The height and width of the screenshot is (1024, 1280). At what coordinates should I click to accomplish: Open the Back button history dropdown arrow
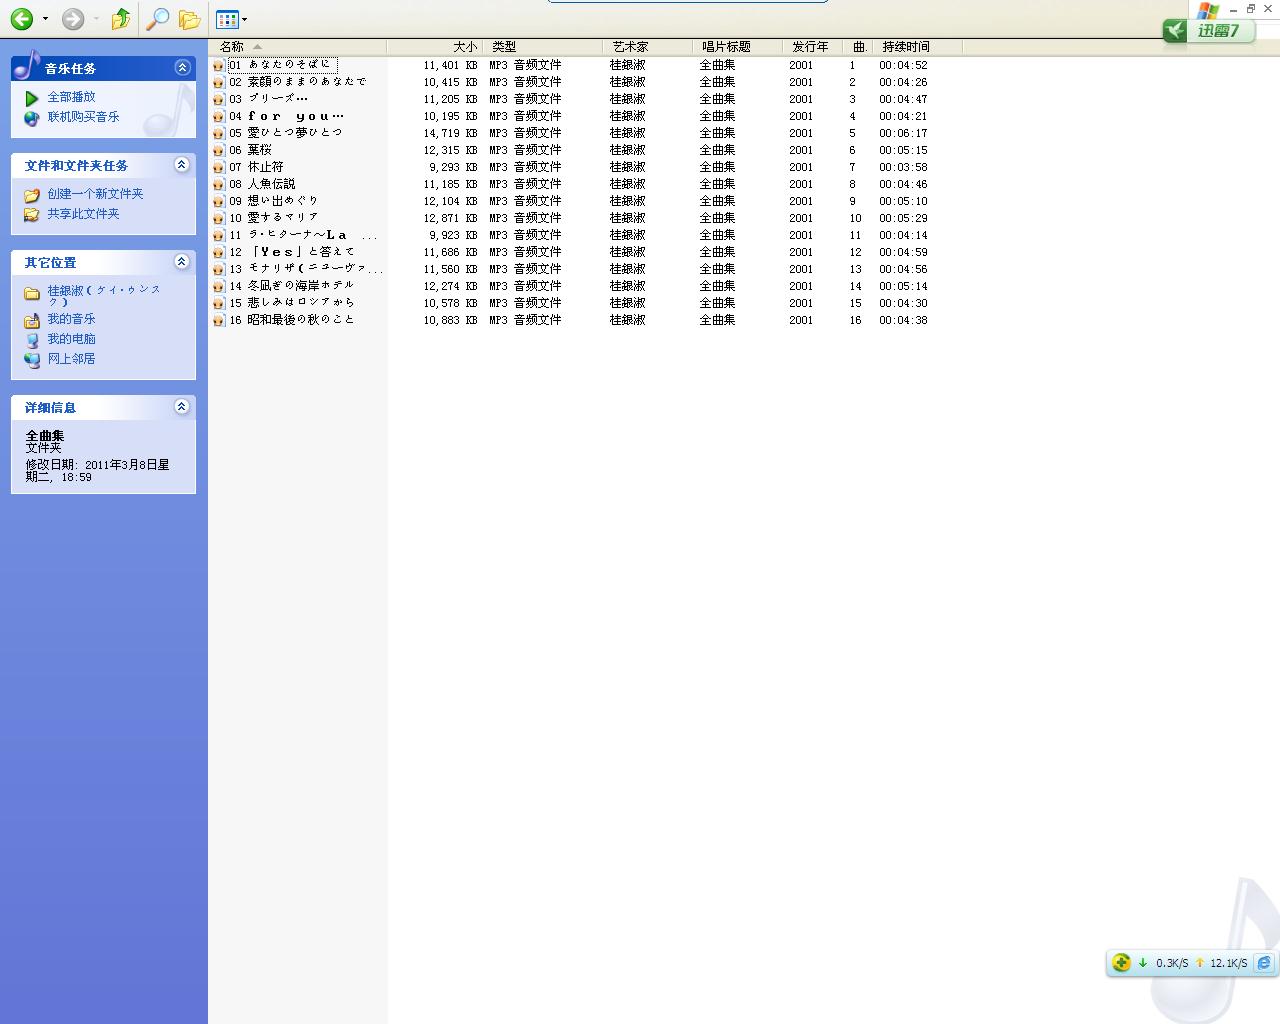pos(45,19)
